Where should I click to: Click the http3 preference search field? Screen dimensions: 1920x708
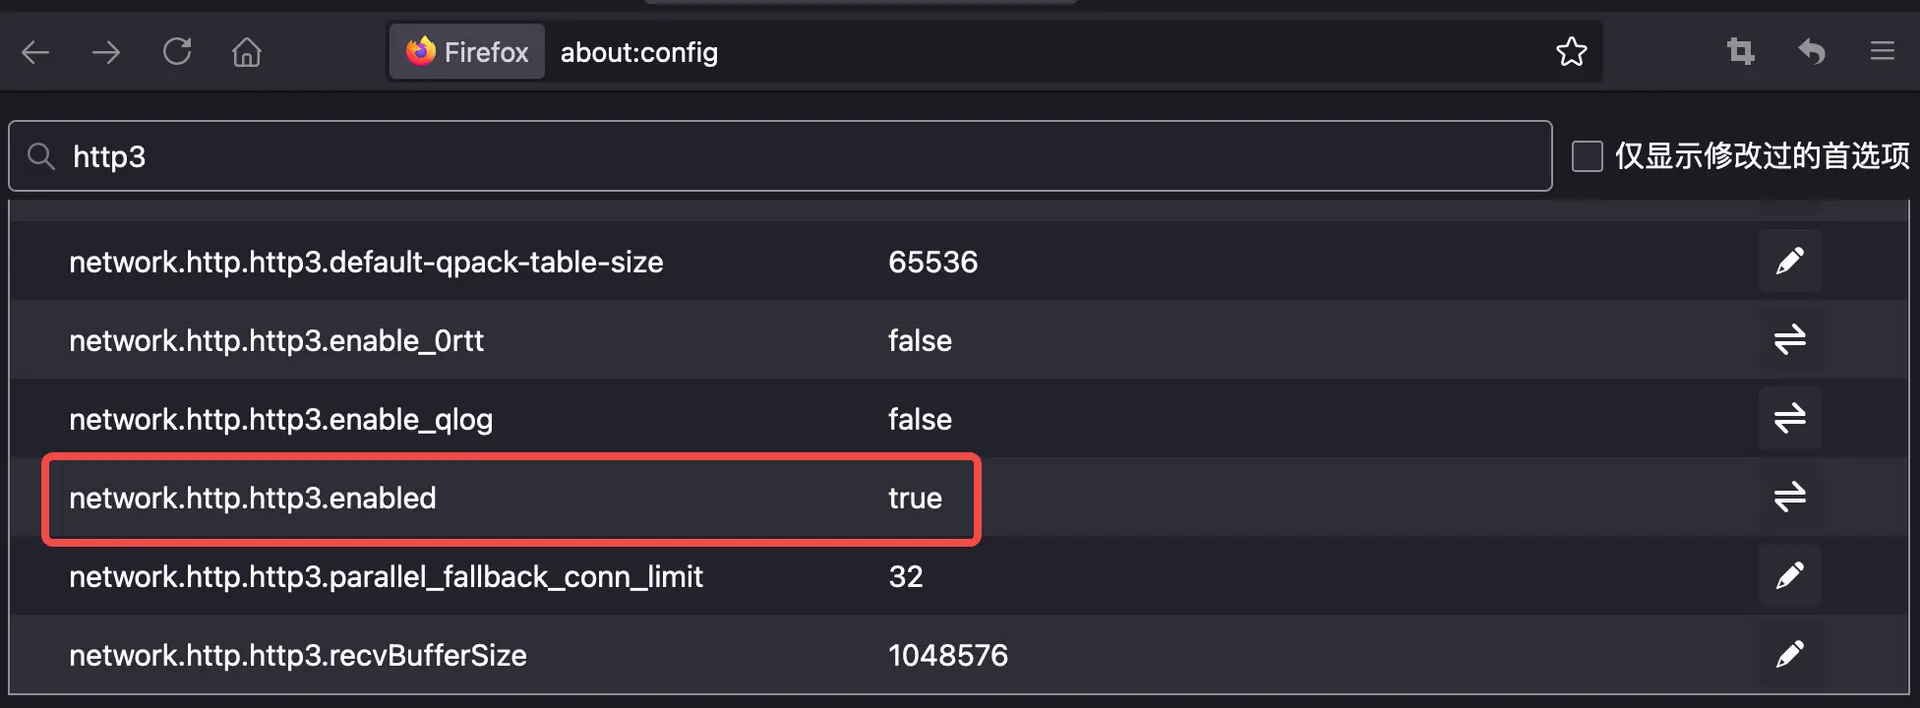tap(780, 156)
